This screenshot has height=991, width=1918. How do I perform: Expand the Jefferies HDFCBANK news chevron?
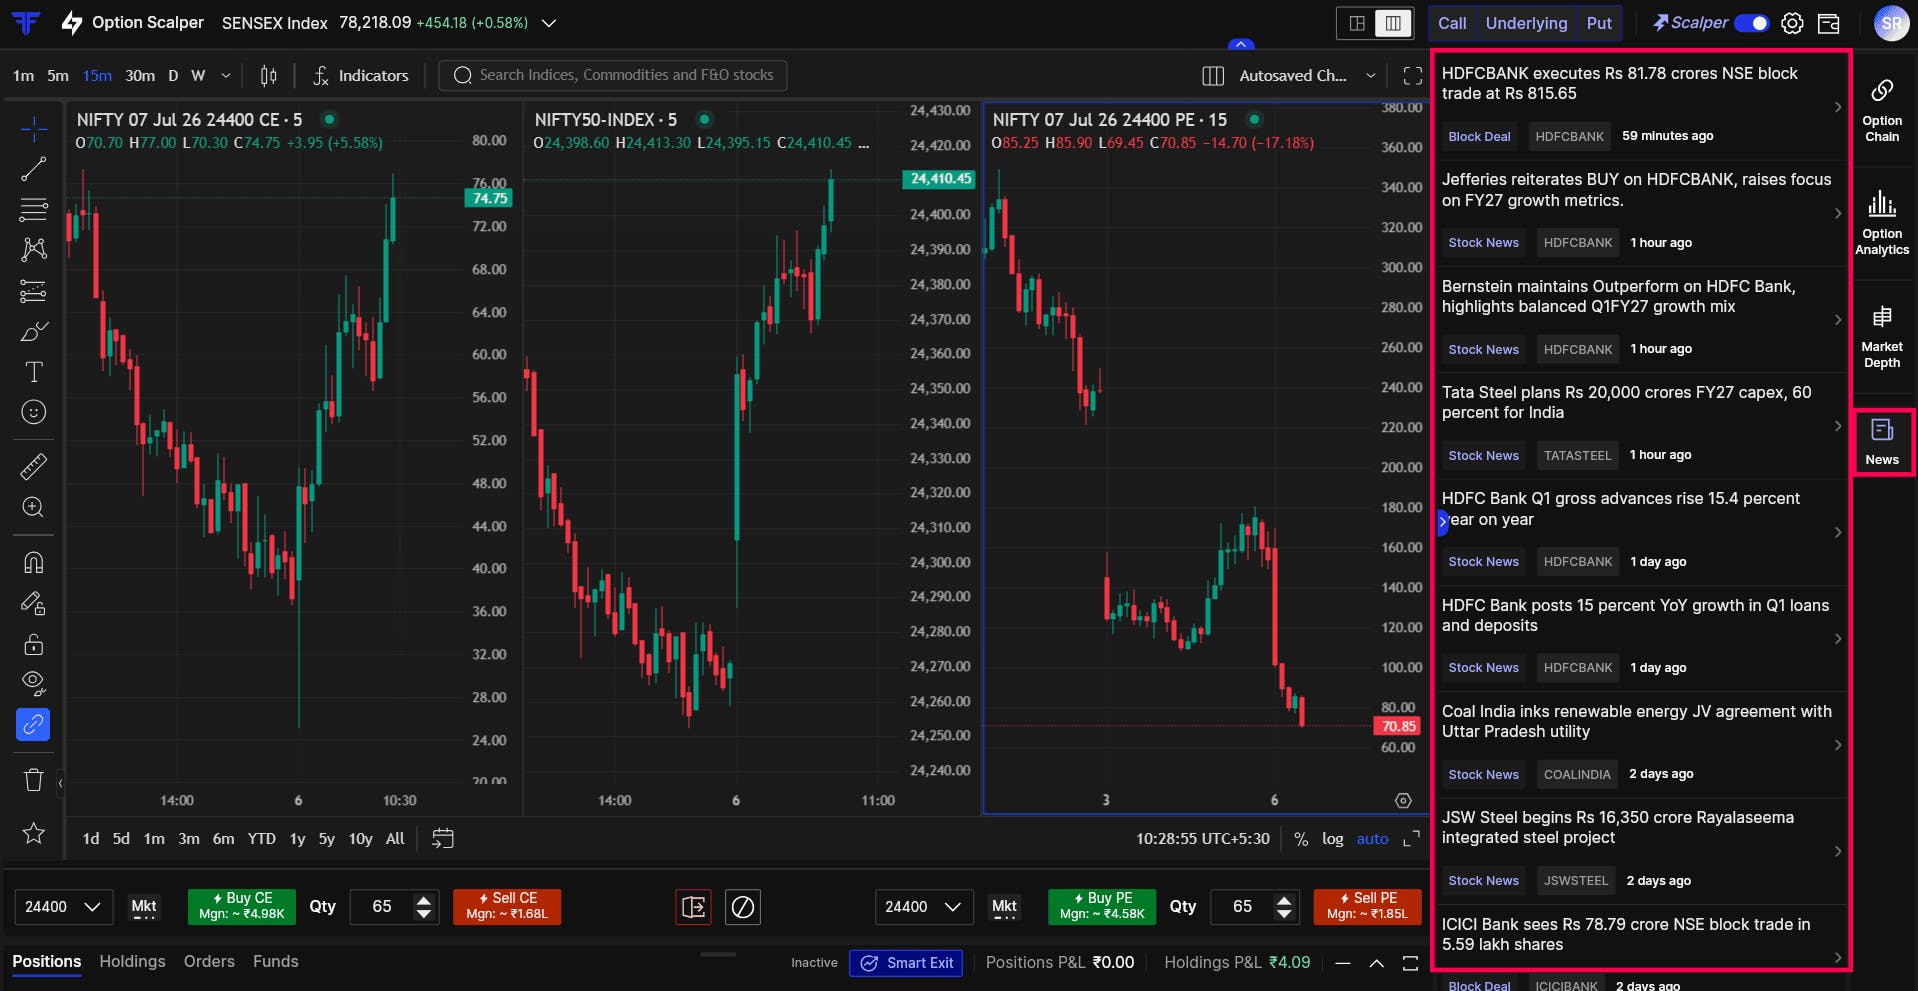1838,213
